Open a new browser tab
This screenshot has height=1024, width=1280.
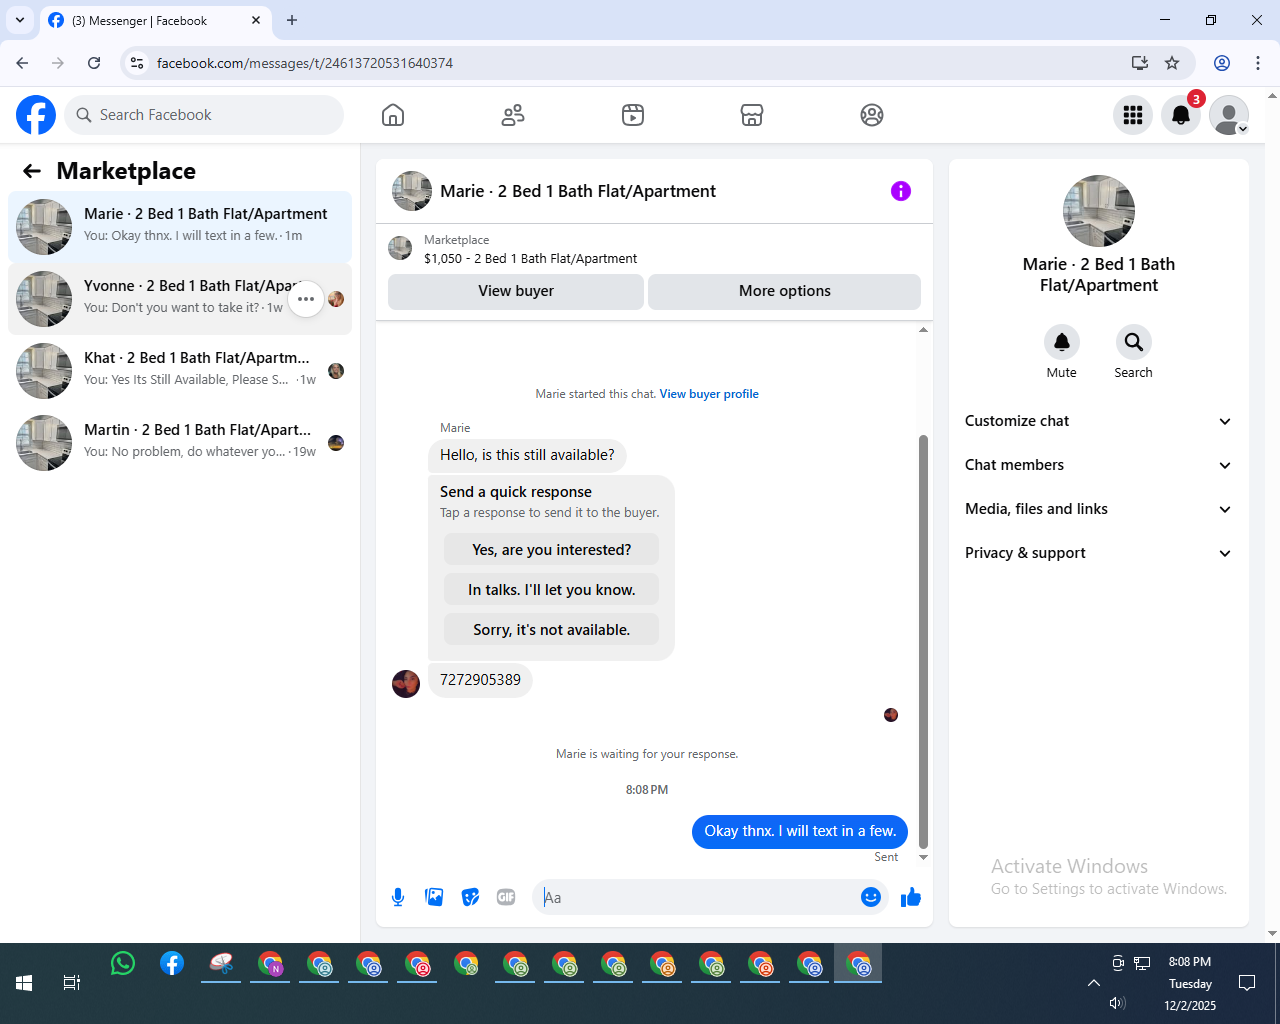tap(292, 20)
